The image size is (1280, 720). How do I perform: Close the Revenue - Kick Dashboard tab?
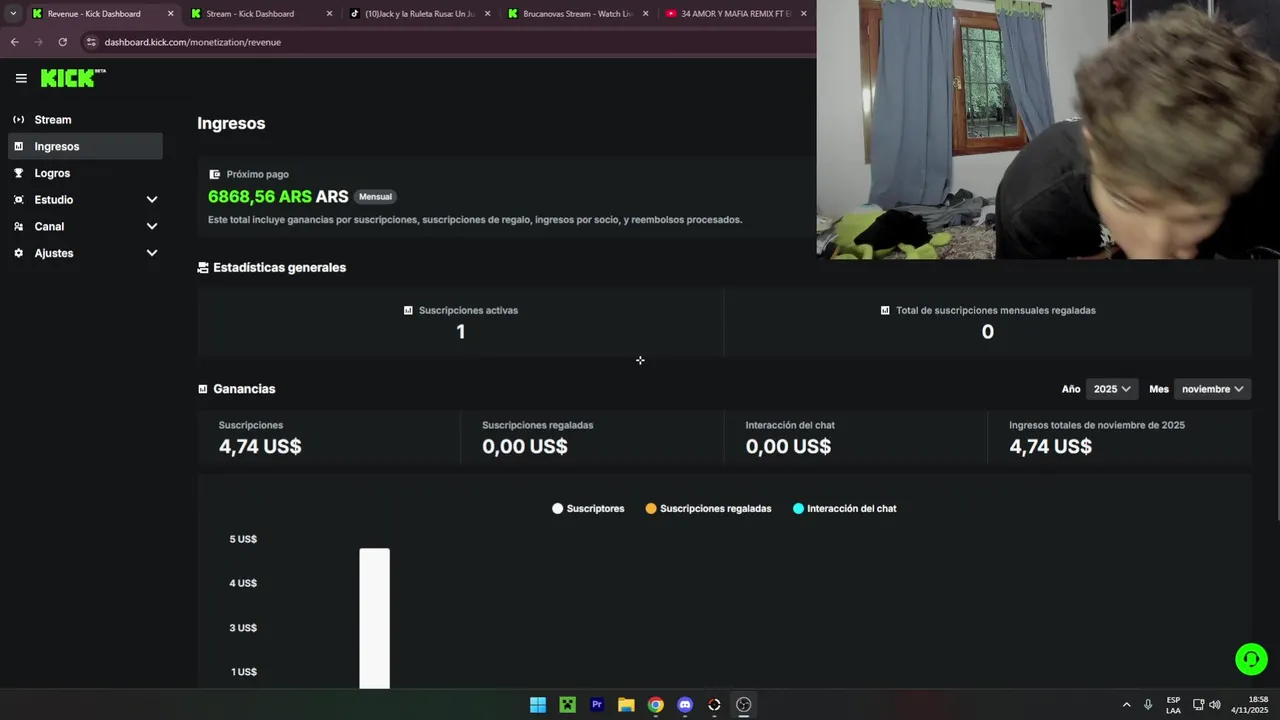tap(170, 14)
